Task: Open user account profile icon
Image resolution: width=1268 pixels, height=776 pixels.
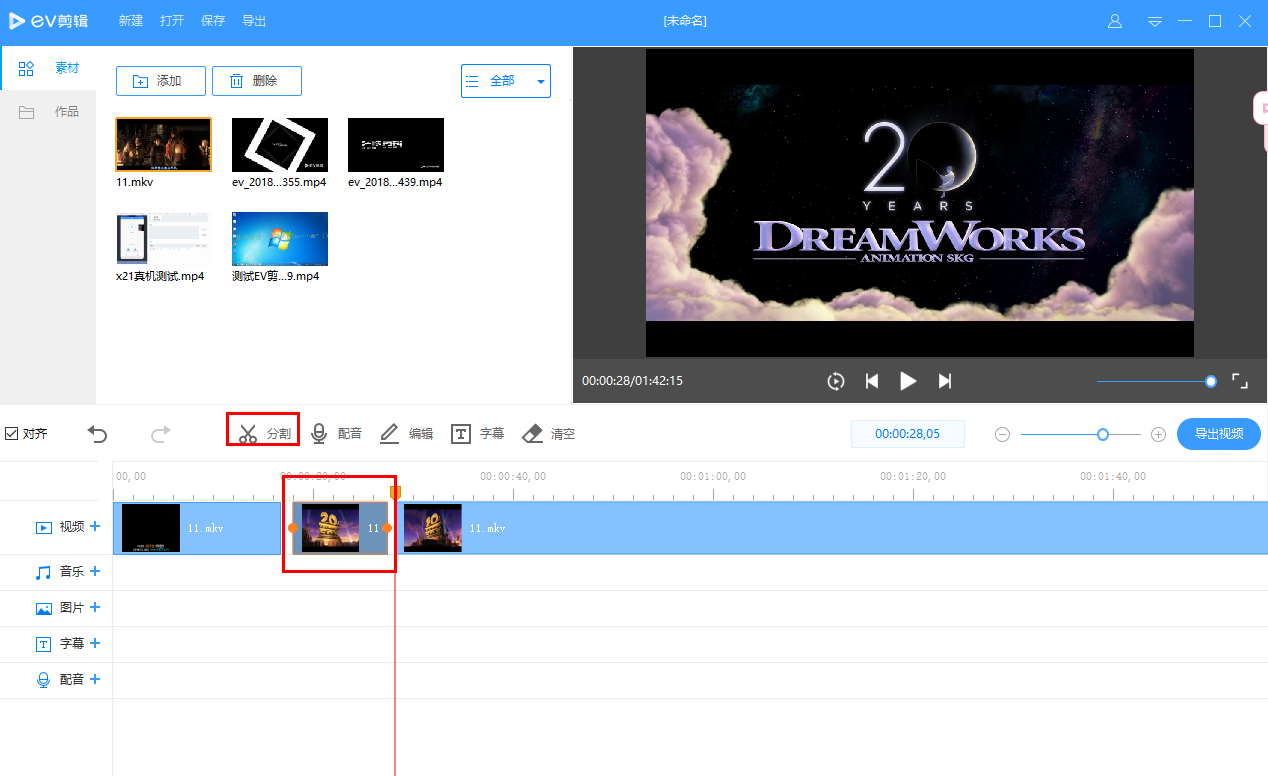Action: pos(1115,21)
